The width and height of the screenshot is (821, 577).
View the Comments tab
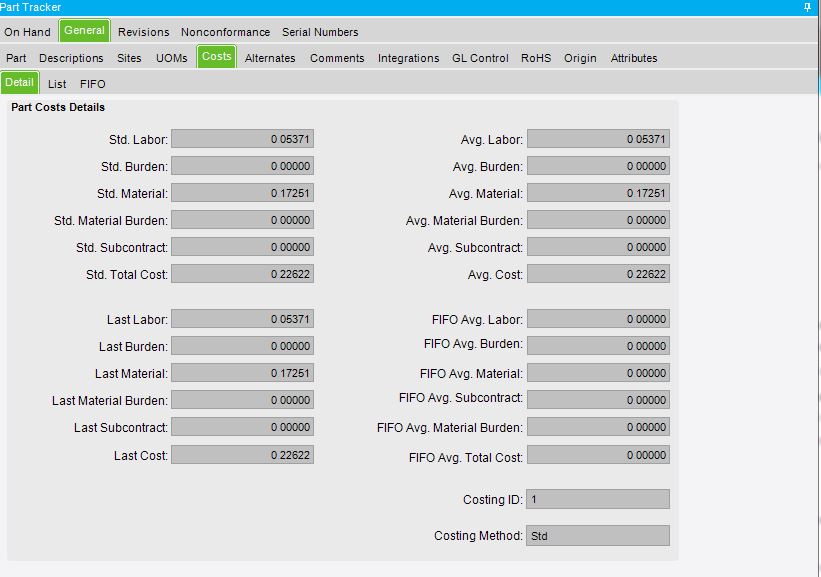tap(337, 58)
